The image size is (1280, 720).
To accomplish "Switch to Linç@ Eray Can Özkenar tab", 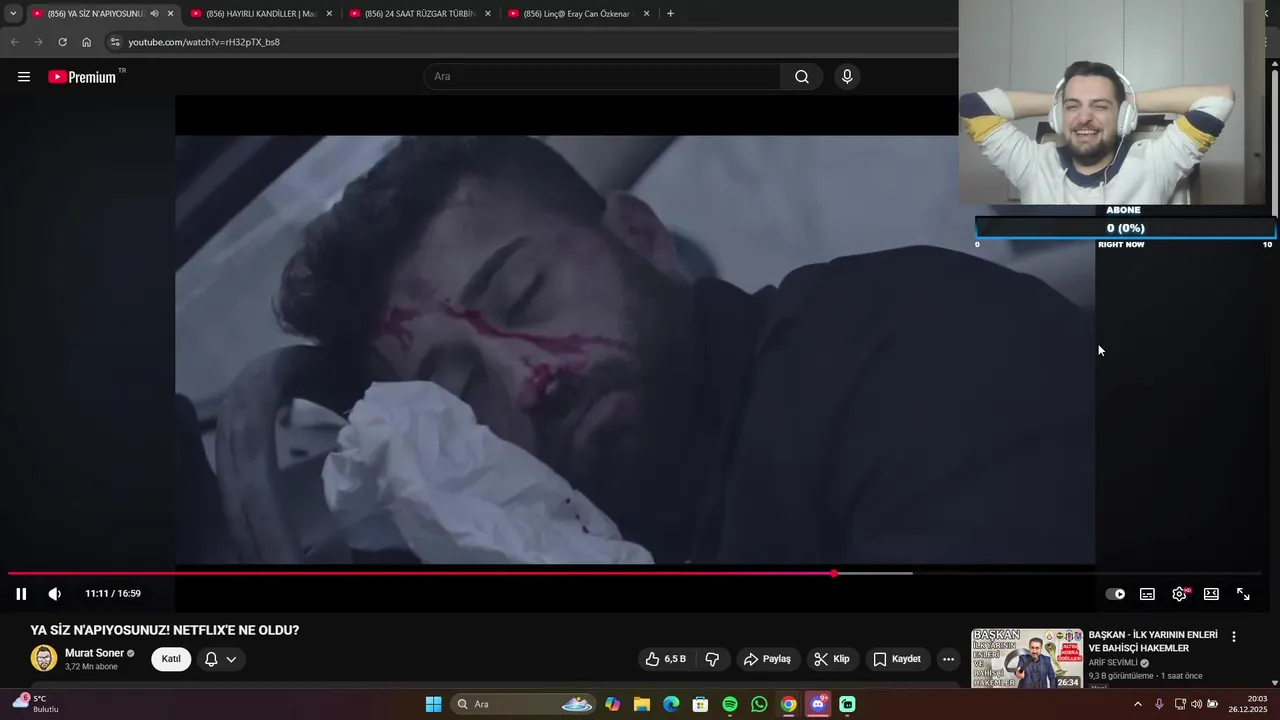I will [578, 14].
